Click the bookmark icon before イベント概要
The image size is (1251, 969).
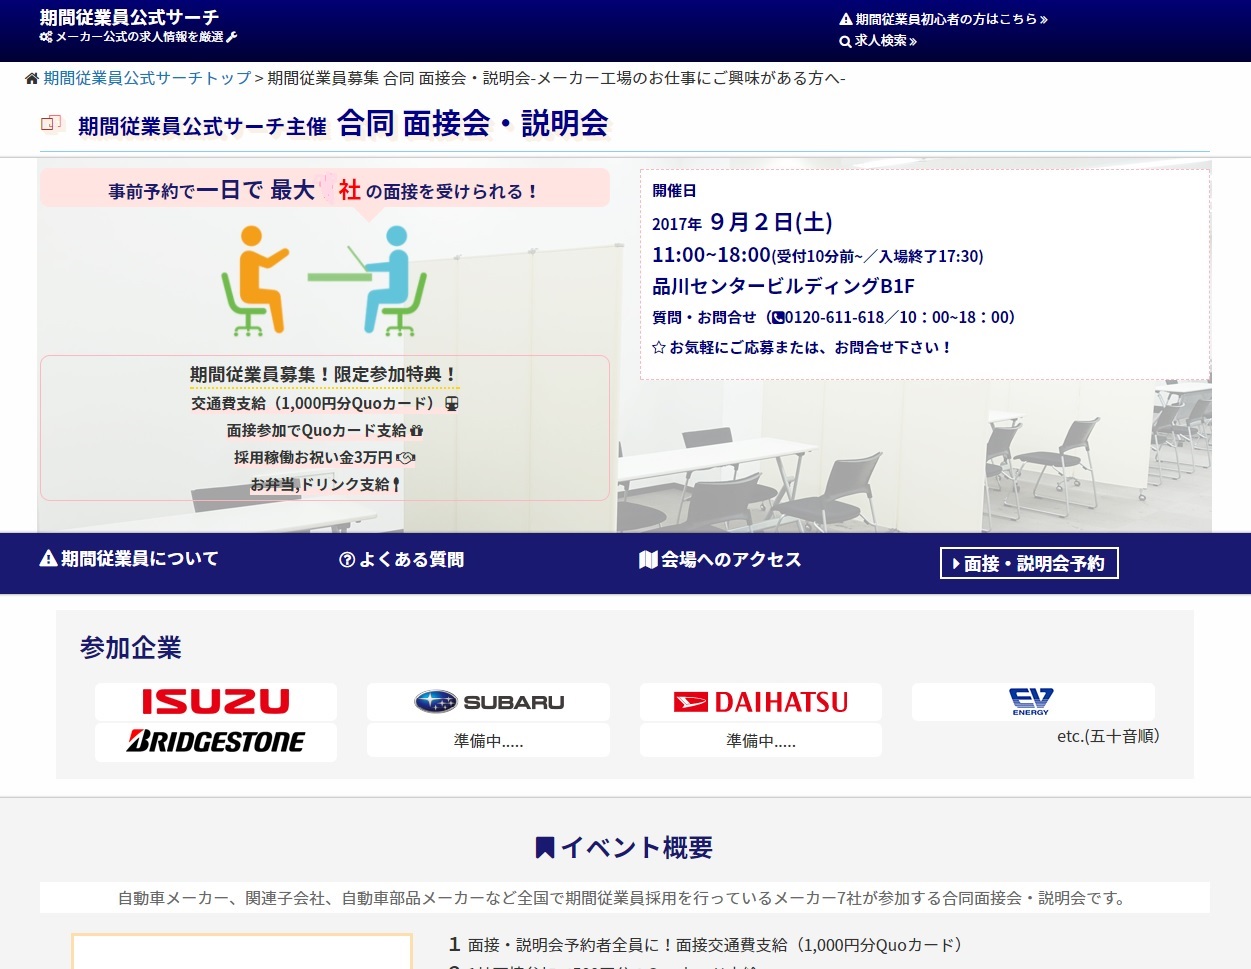[x=543, y=847]
